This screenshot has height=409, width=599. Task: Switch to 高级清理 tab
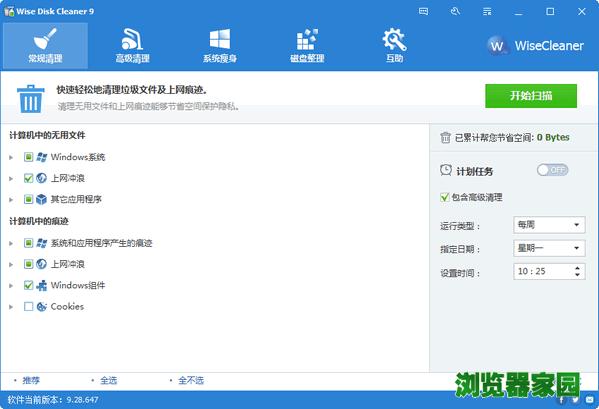133,46
